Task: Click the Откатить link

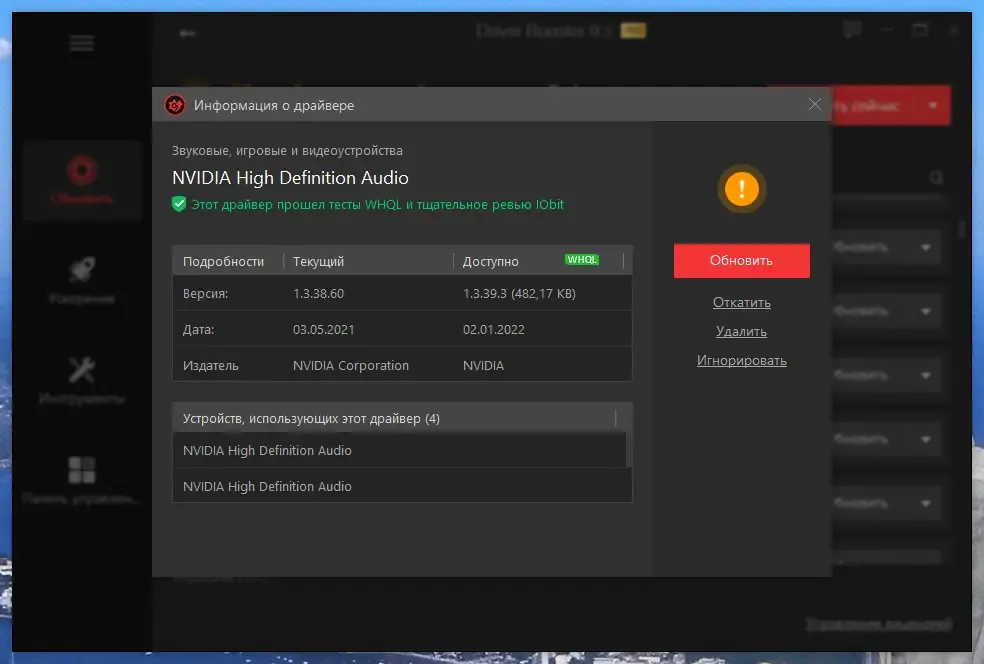Action: coord(741,303)
